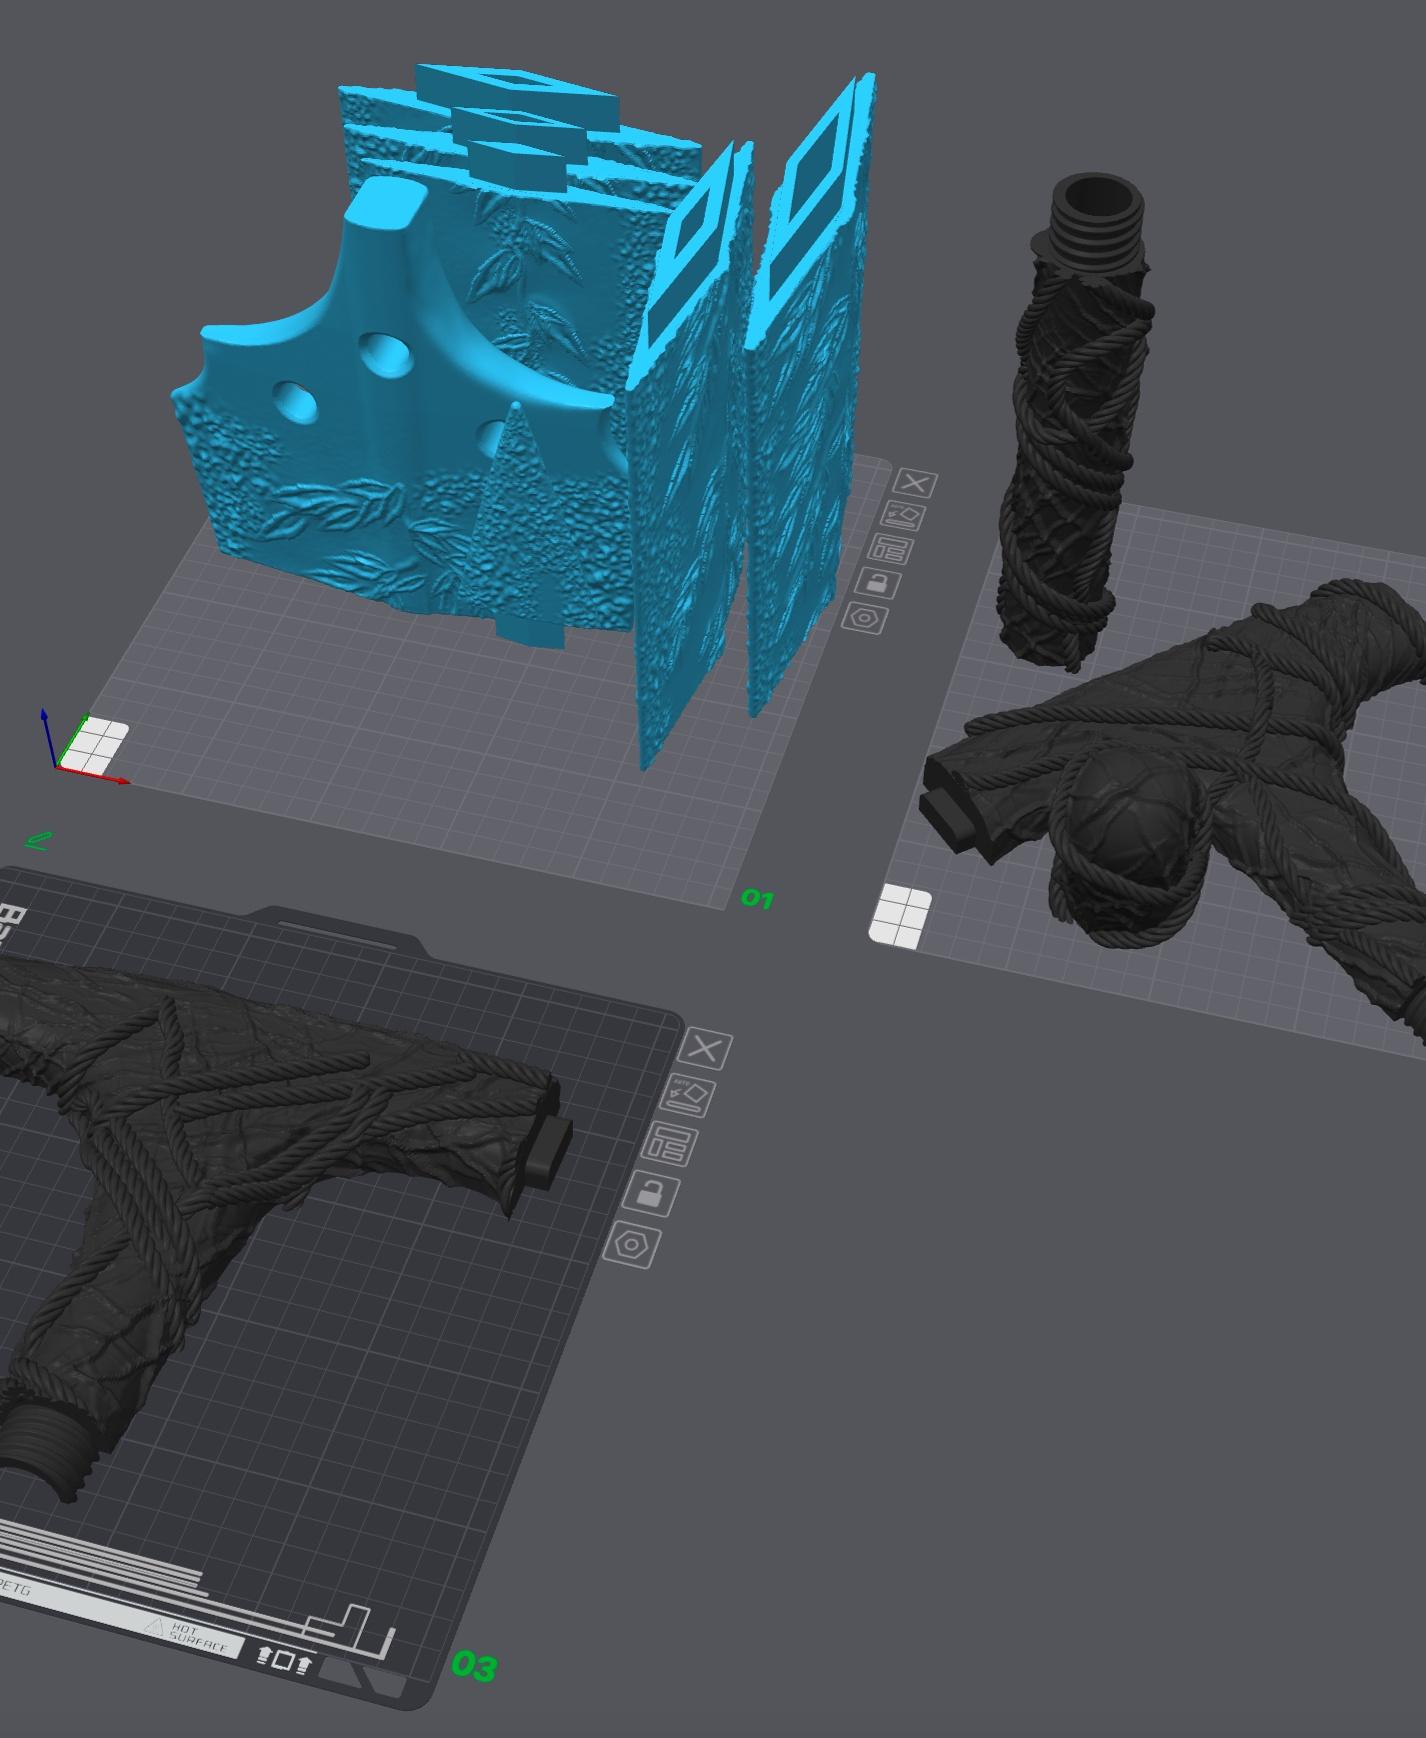Remove plate 01 with its X icon

click(915, 484)
